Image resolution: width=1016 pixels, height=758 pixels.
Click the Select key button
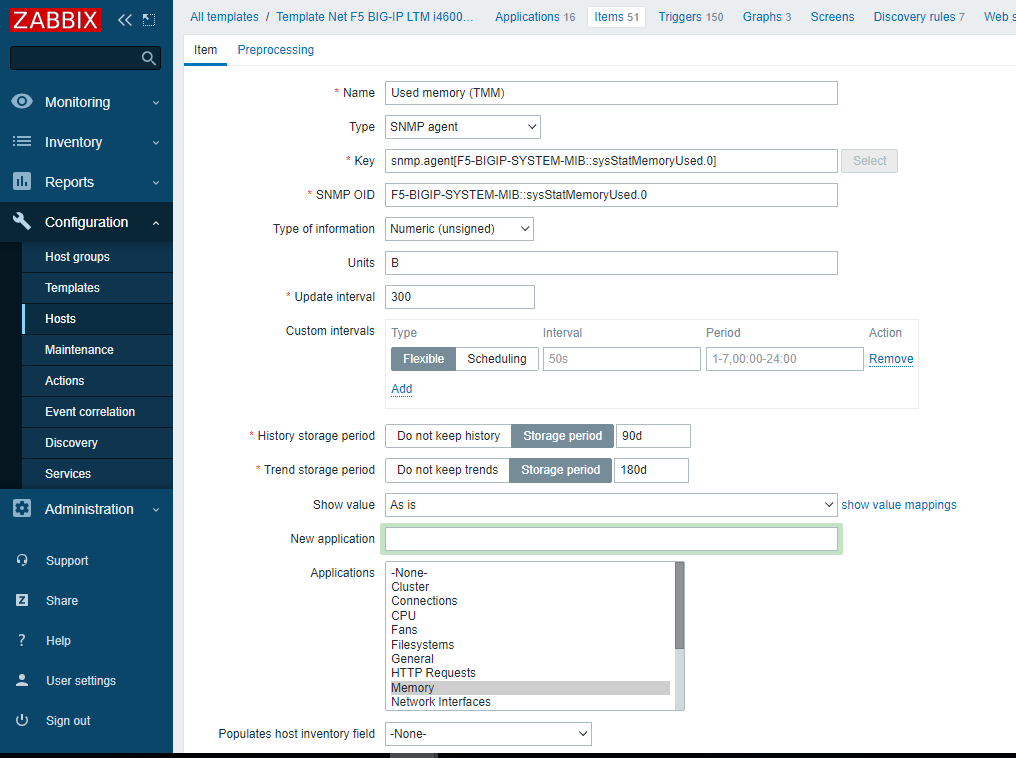[869, 161]
